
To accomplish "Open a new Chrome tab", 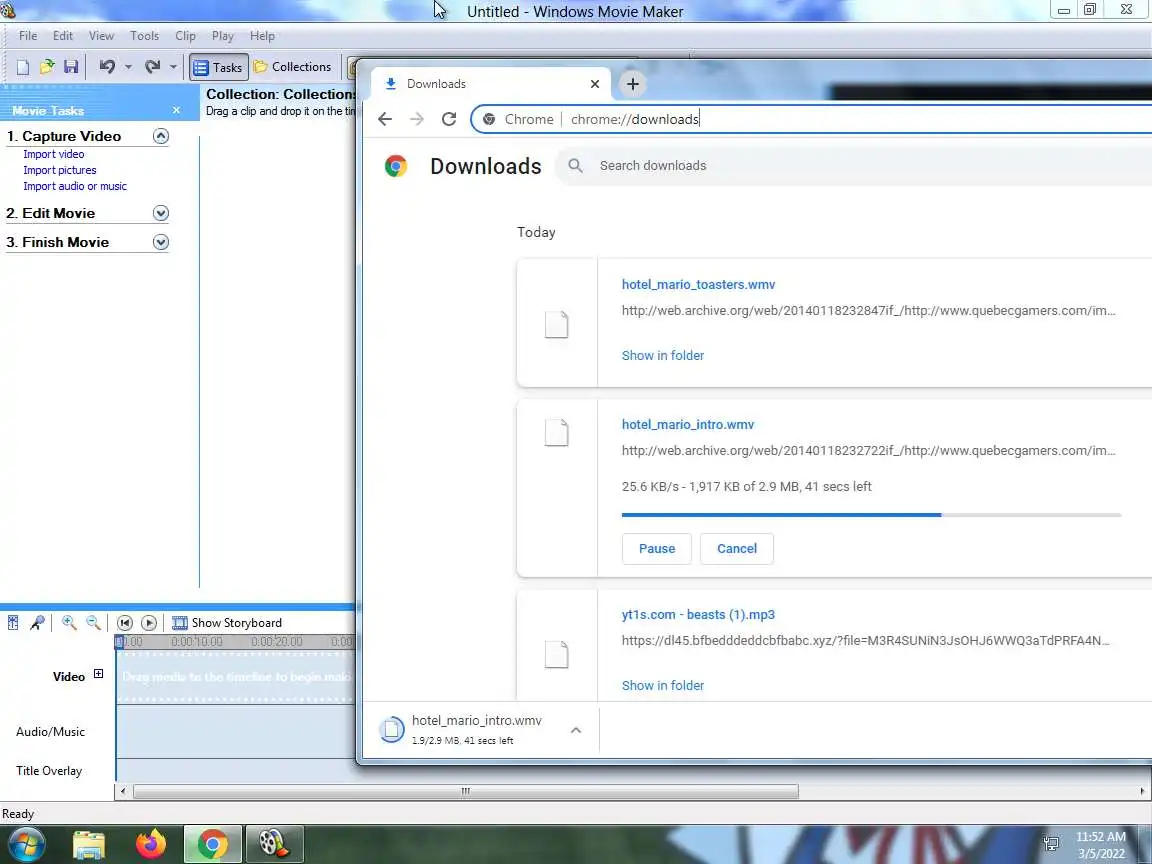I will [x=633, y=84].
